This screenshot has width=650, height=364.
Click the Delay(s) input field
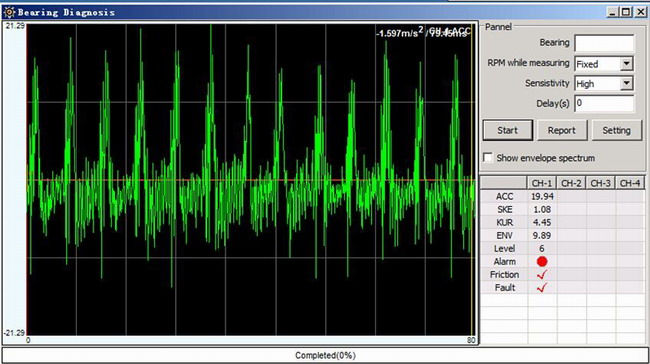604,103
